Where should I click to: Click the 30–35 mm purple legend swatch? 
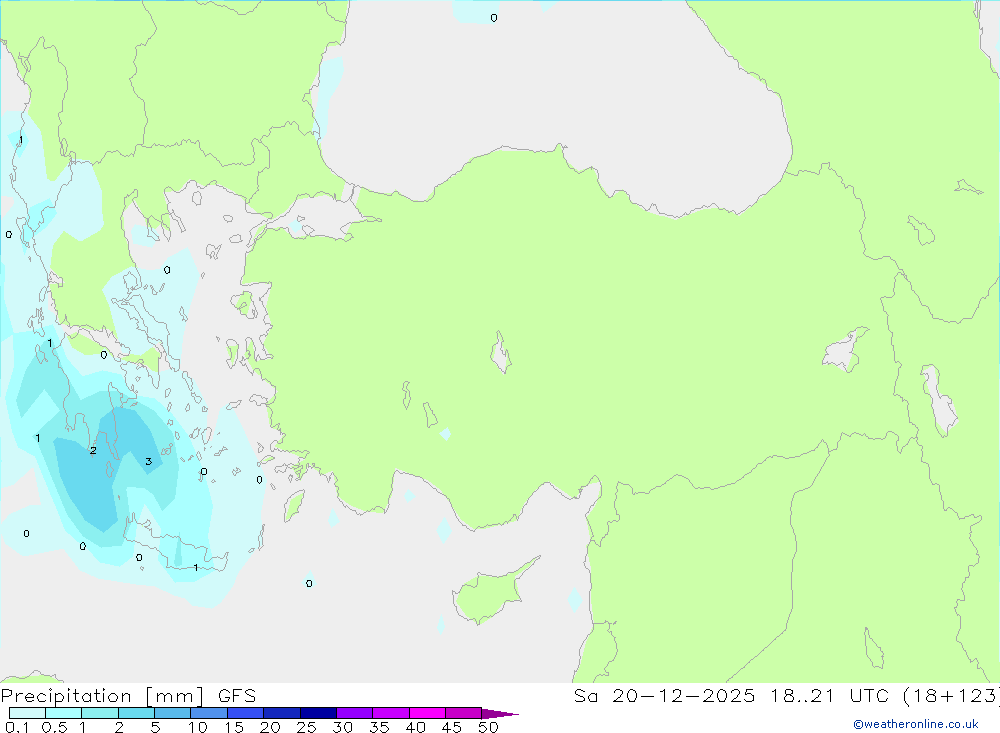pos(355,713)
